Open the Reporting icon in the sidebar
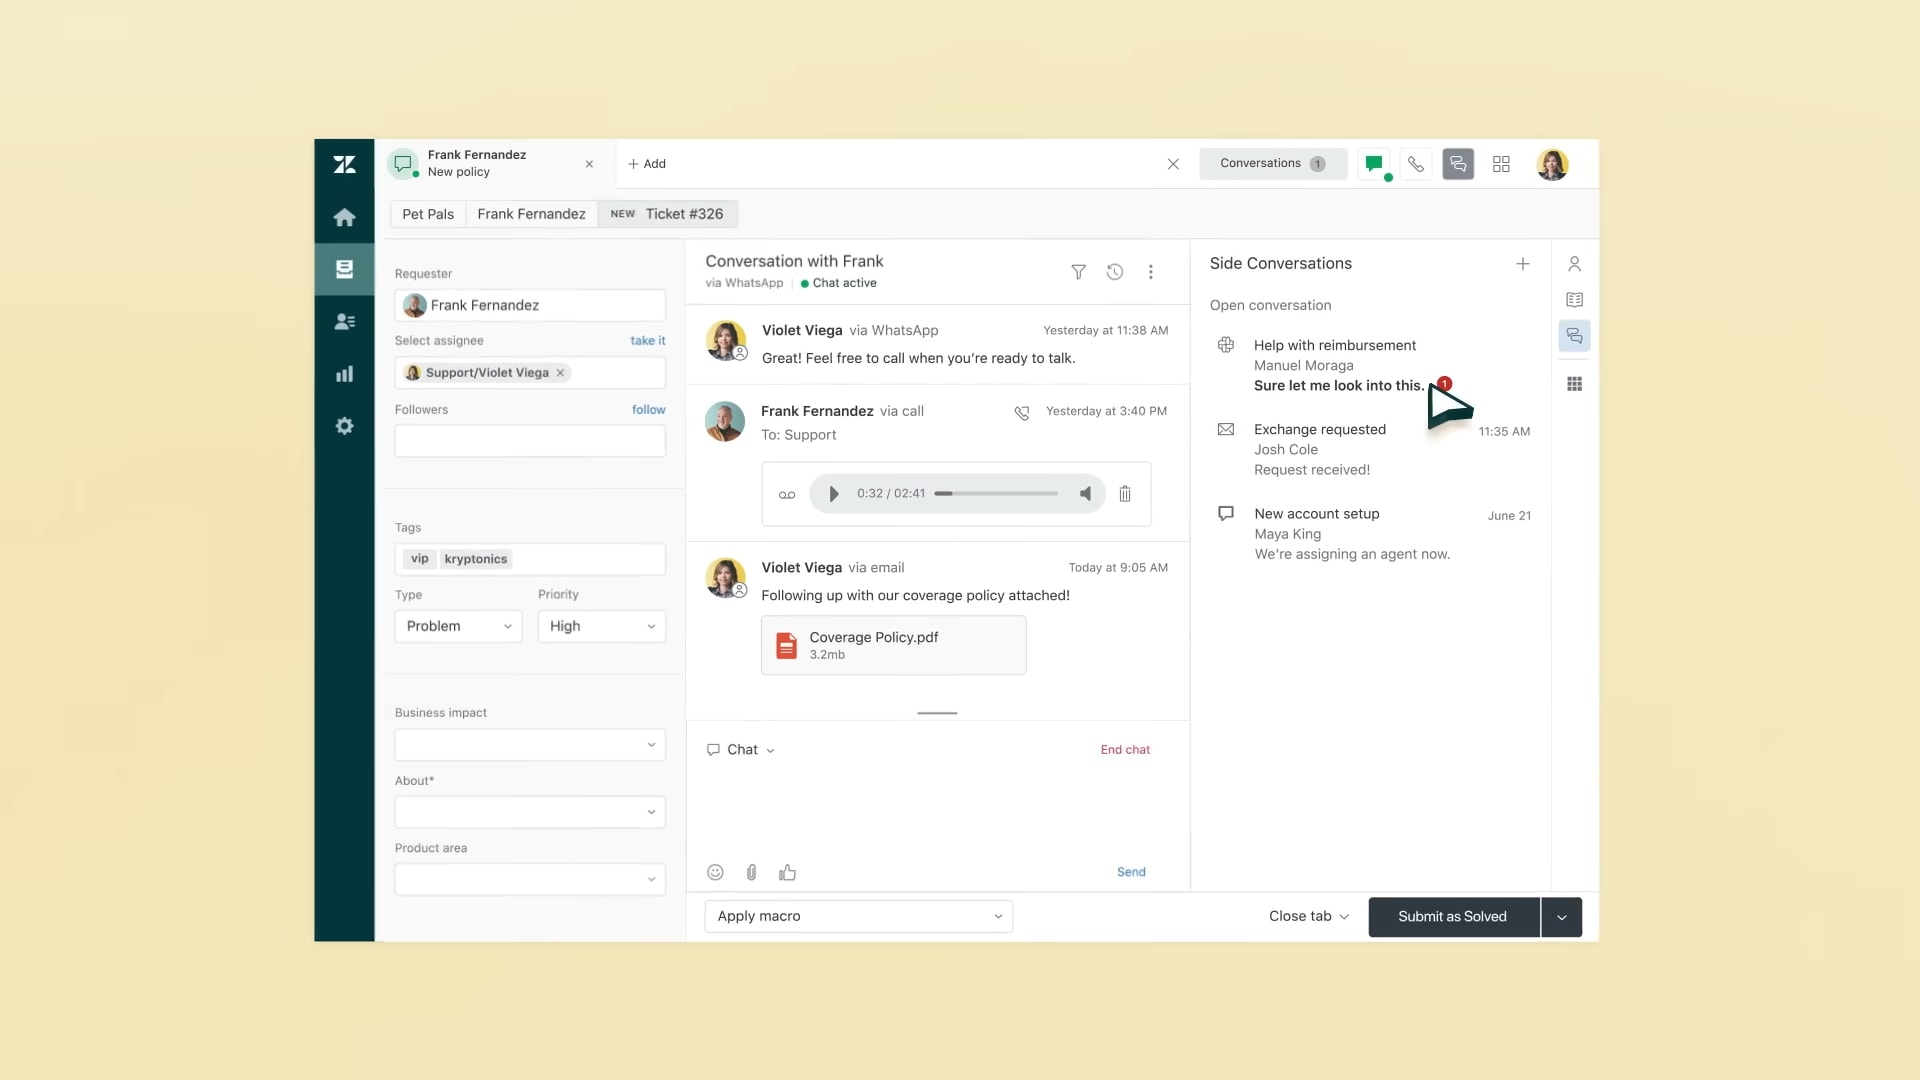This screenshot has height=1080, width=1920. click(344, 374)
